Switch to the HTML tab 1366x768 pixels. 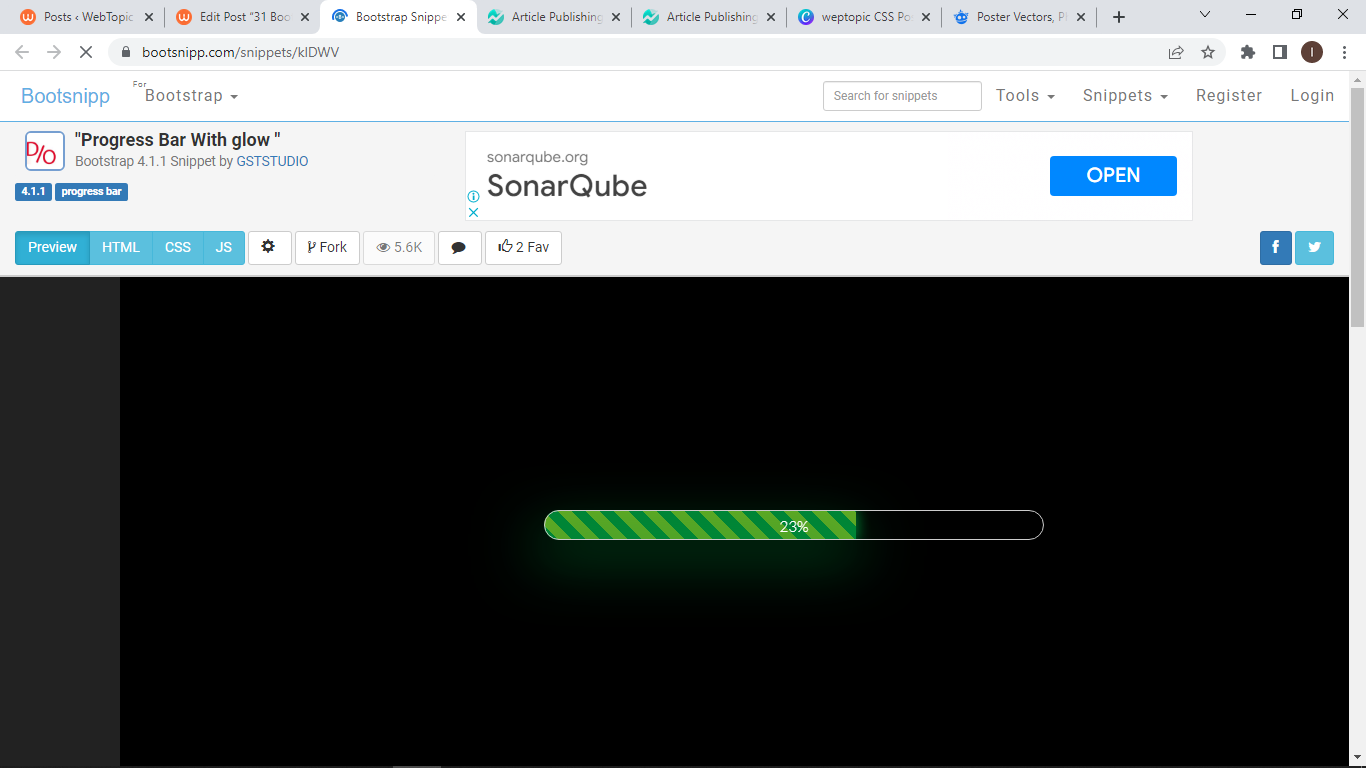(120, 247)
